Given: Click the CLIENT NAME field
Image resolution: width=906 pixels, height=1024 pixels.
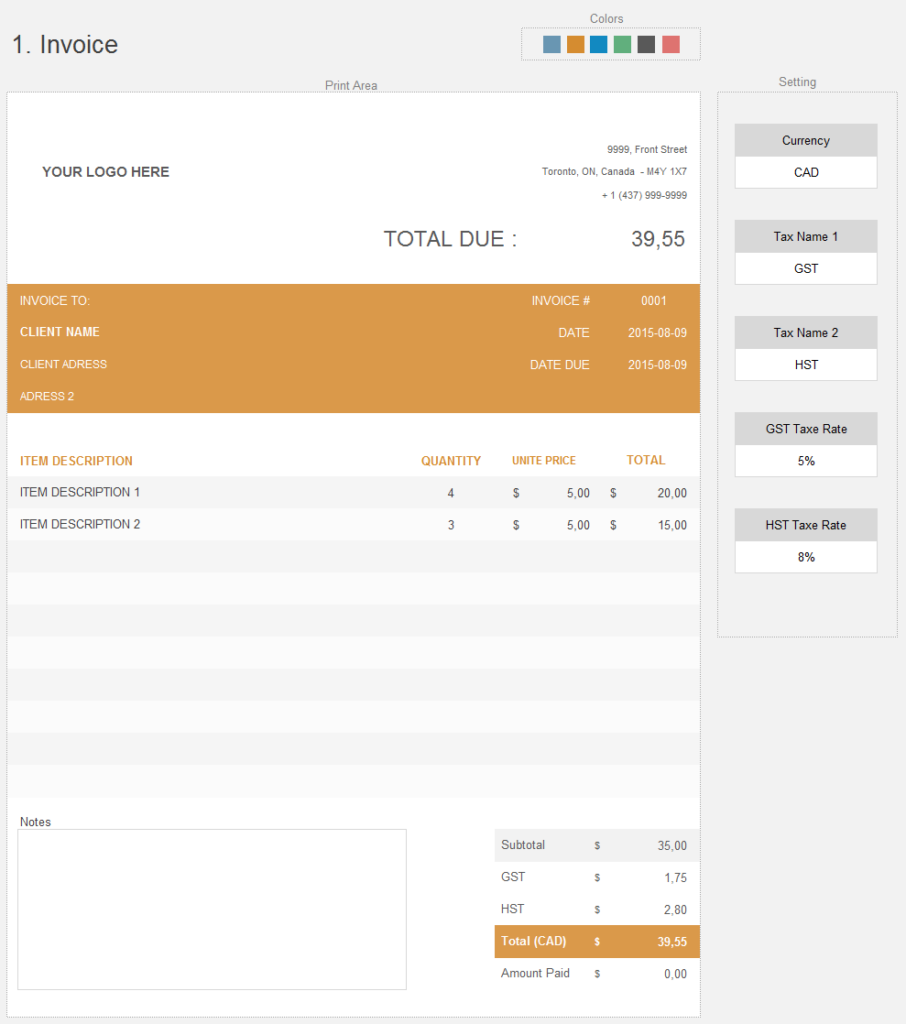Looking at the screenshot, I should click(60, 331).
